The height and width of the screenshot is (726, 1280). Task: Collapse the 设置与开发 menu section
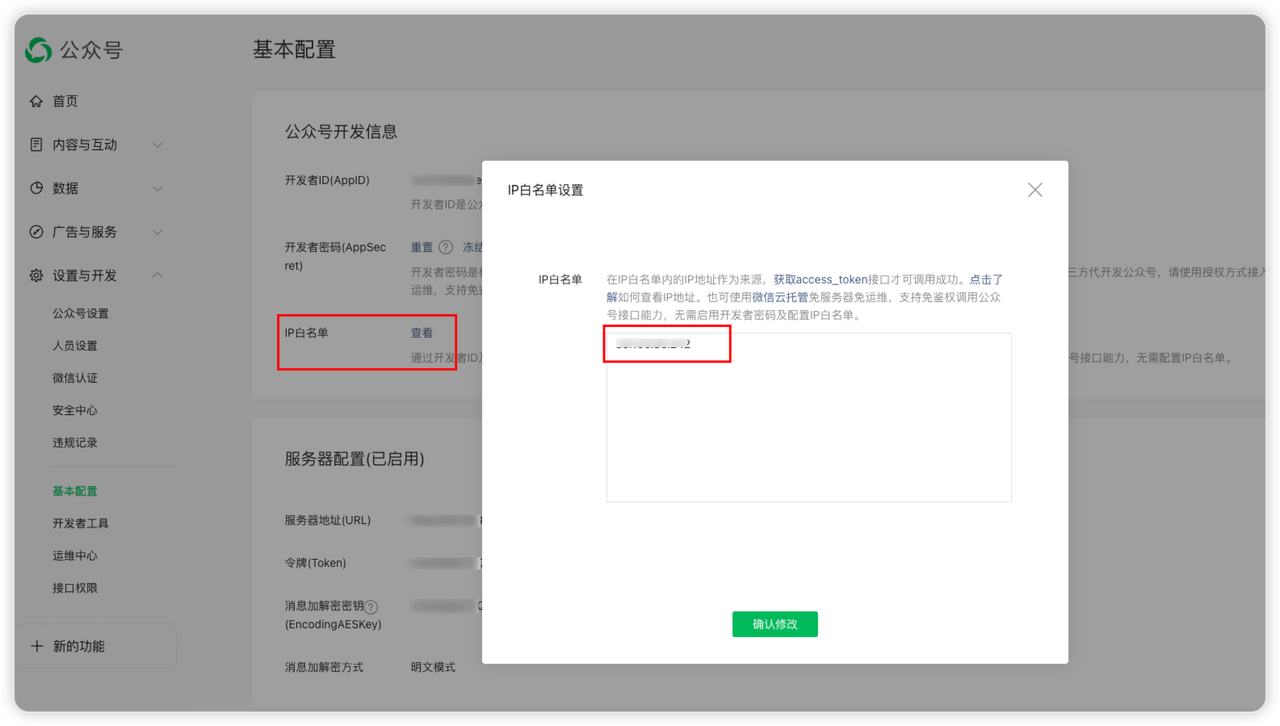tap(157, 276)
